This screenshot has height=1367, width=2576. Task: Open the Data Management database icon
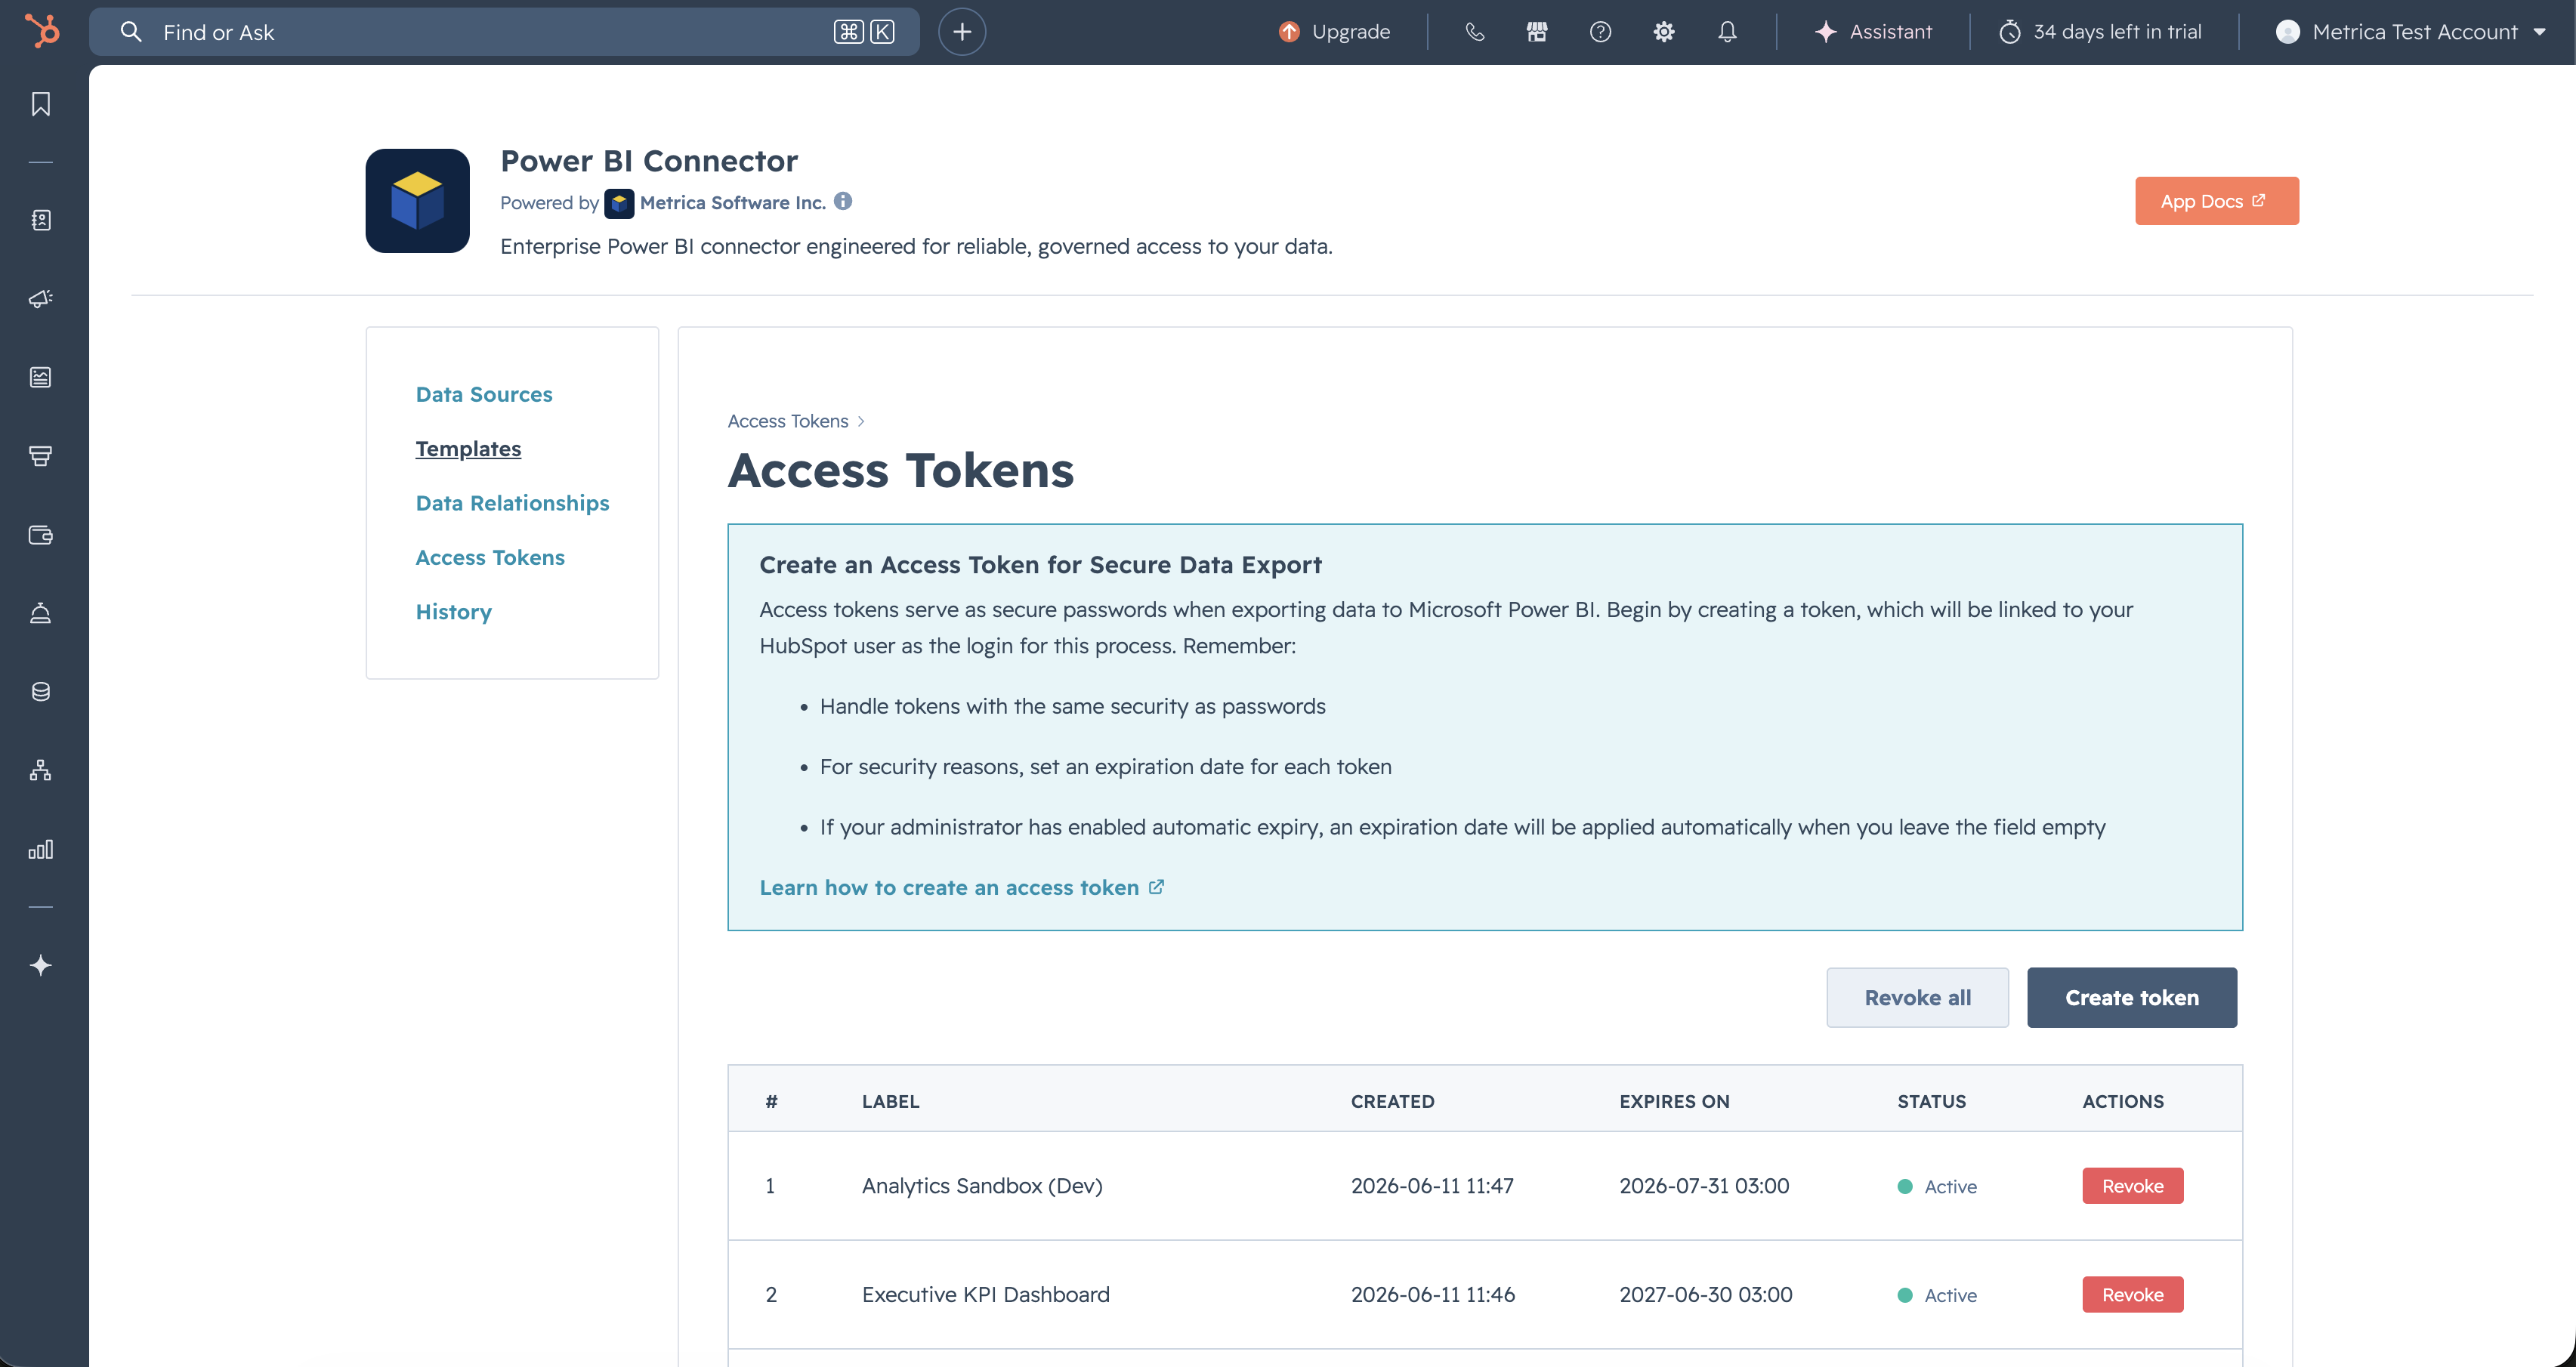point(41,692)
